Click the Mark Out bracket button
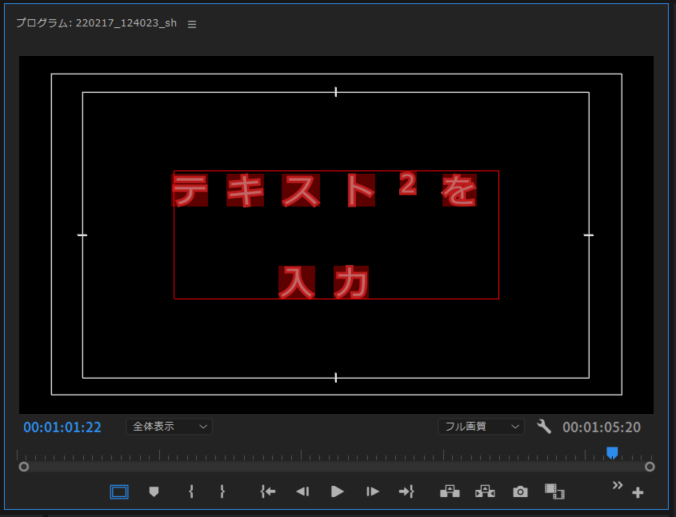The width and height of the screenshot is (676, 517). click(222, 491)
